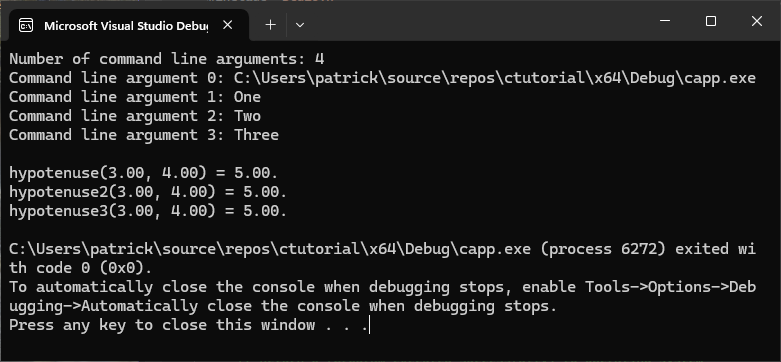Click the 'Tools->Options->Deb' hint text
Screen dimensions: 781x362
pos(670,287)
